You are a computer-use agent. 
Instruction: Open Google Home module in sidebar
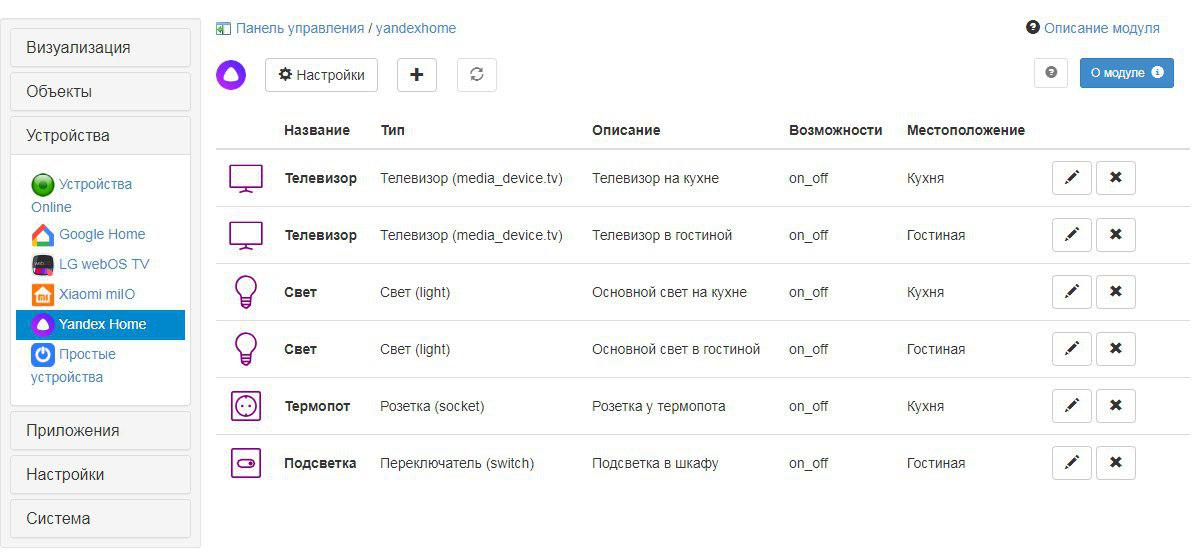pos(101,234)
